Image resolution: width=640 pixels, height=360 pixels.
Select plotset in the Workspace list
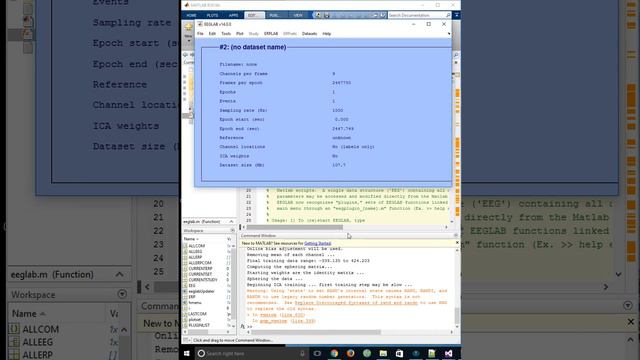pyautogui.click(x=195, y=320)
